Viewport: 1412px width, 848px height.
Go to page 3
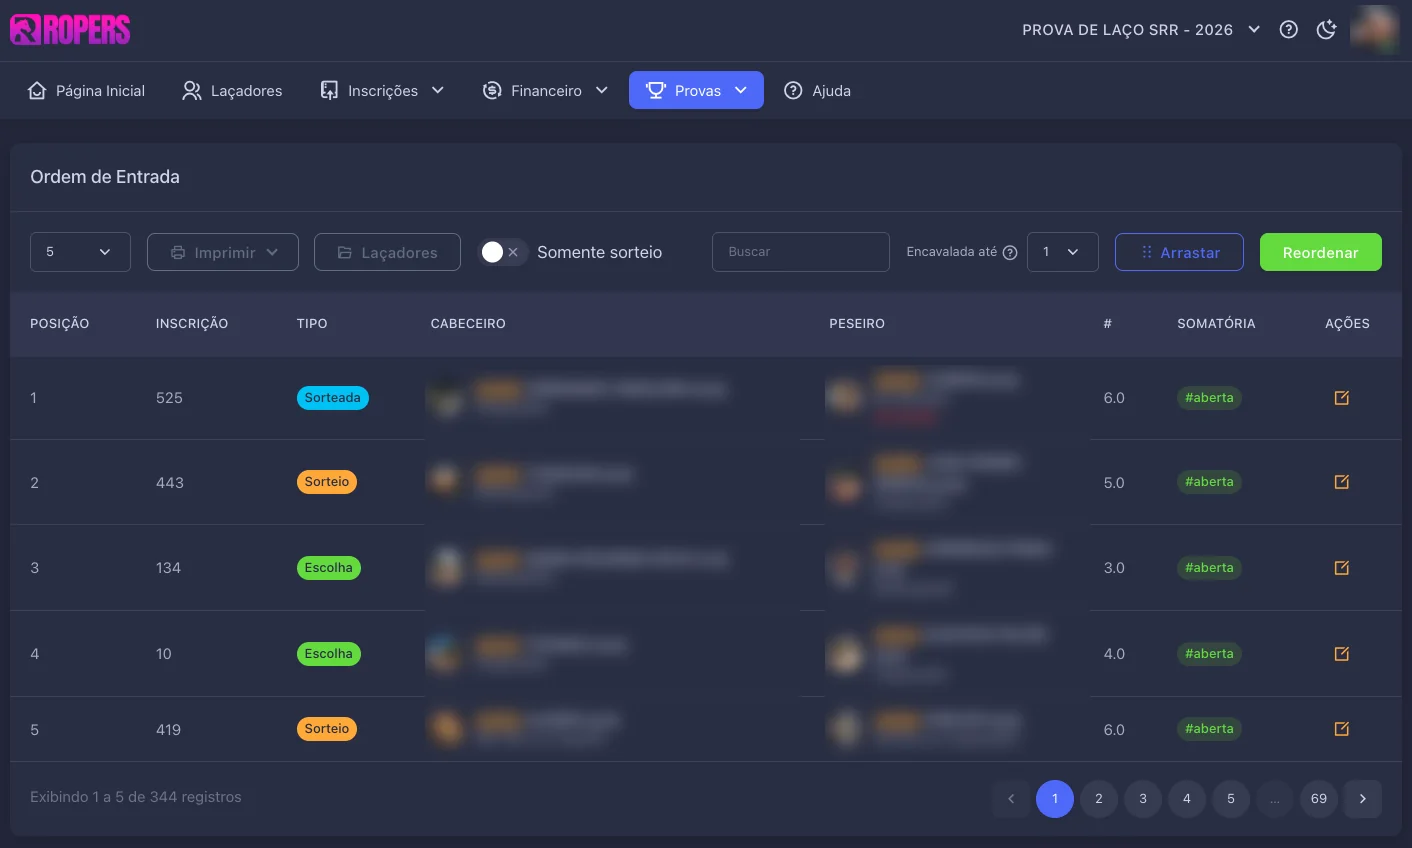pyautogui.click(x=1143, y=799)
